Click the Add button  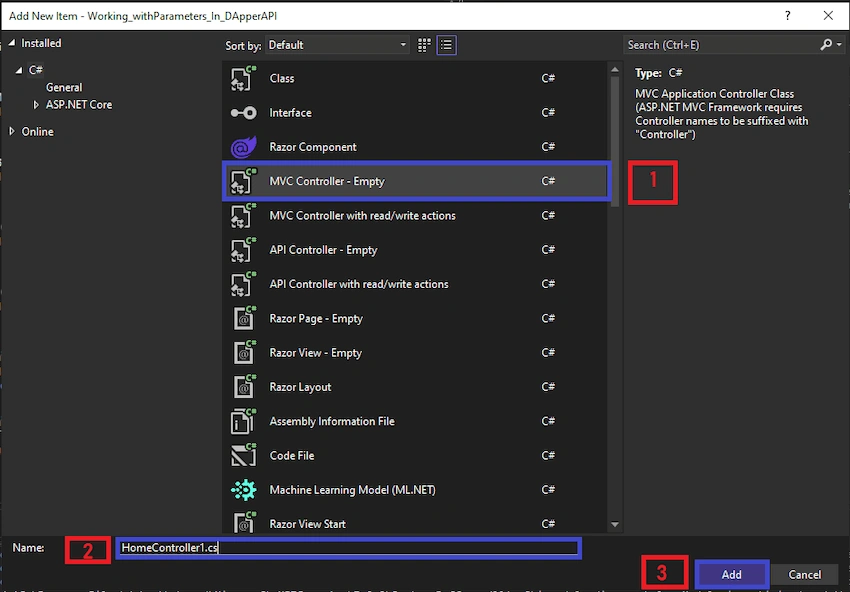[731, 574]
